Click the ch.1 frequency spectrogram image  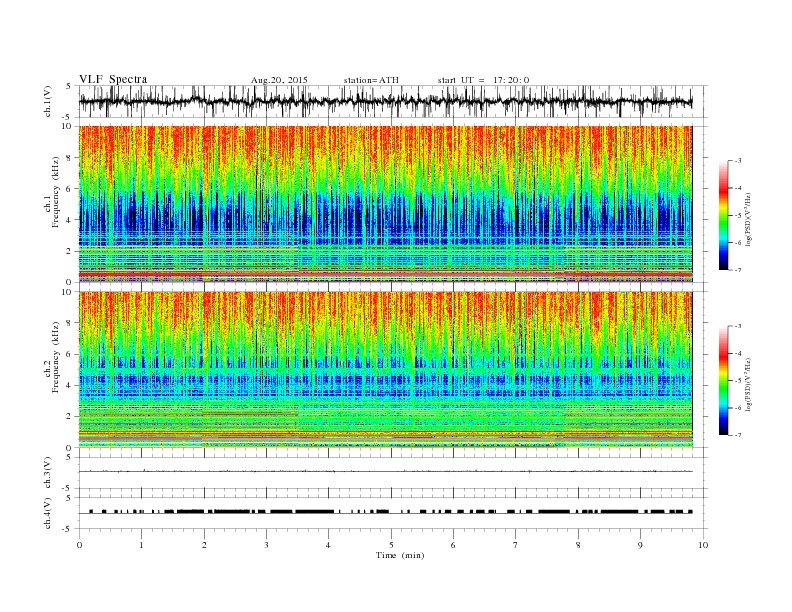pos(385,204)
